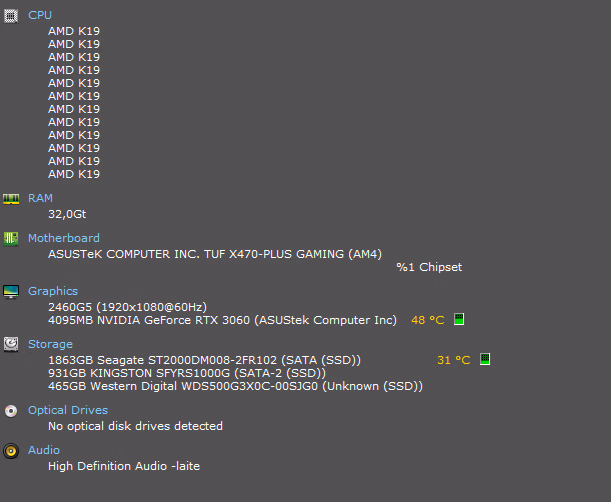Click the Audio speaker icon
Image resolution: width=611 pixels, height=502 pixels.
pyautogui.click(x=11, y=451)
